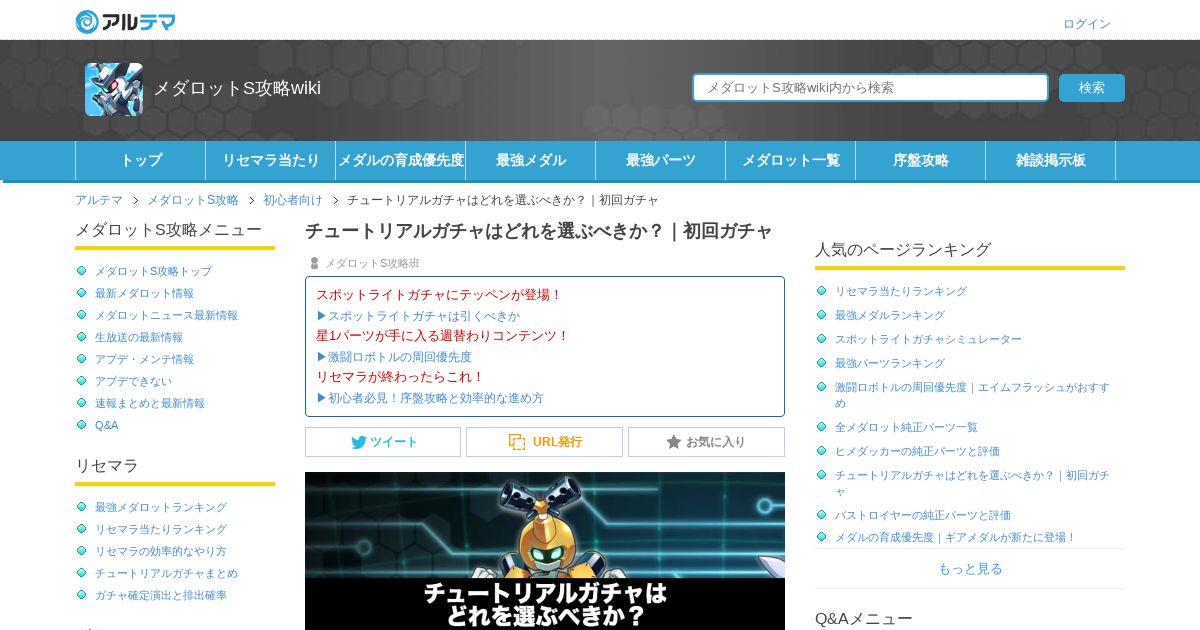1200x630 pixels.
Task: Open 最強パーツランキング in the popular ranking
Action: tap(890, 363)
